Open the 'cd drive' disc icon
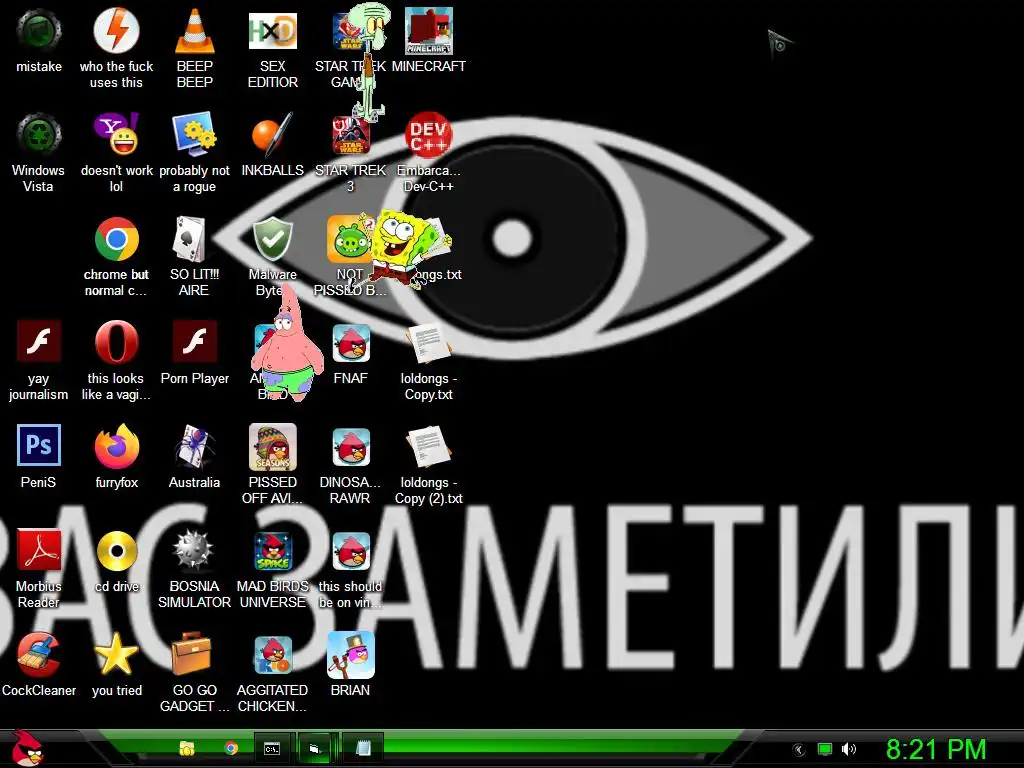1024x768 pixels. pyautogui.click(x=116, y=551)
